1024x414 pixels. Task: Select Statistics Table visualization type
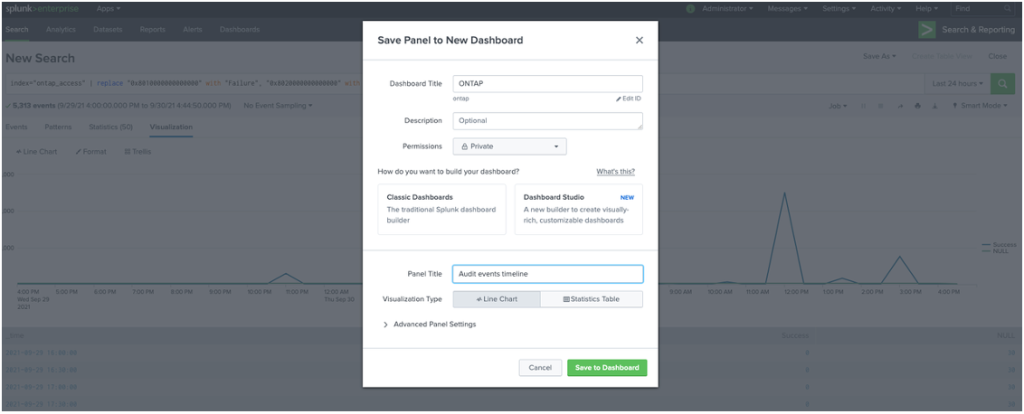coord(592,299)
